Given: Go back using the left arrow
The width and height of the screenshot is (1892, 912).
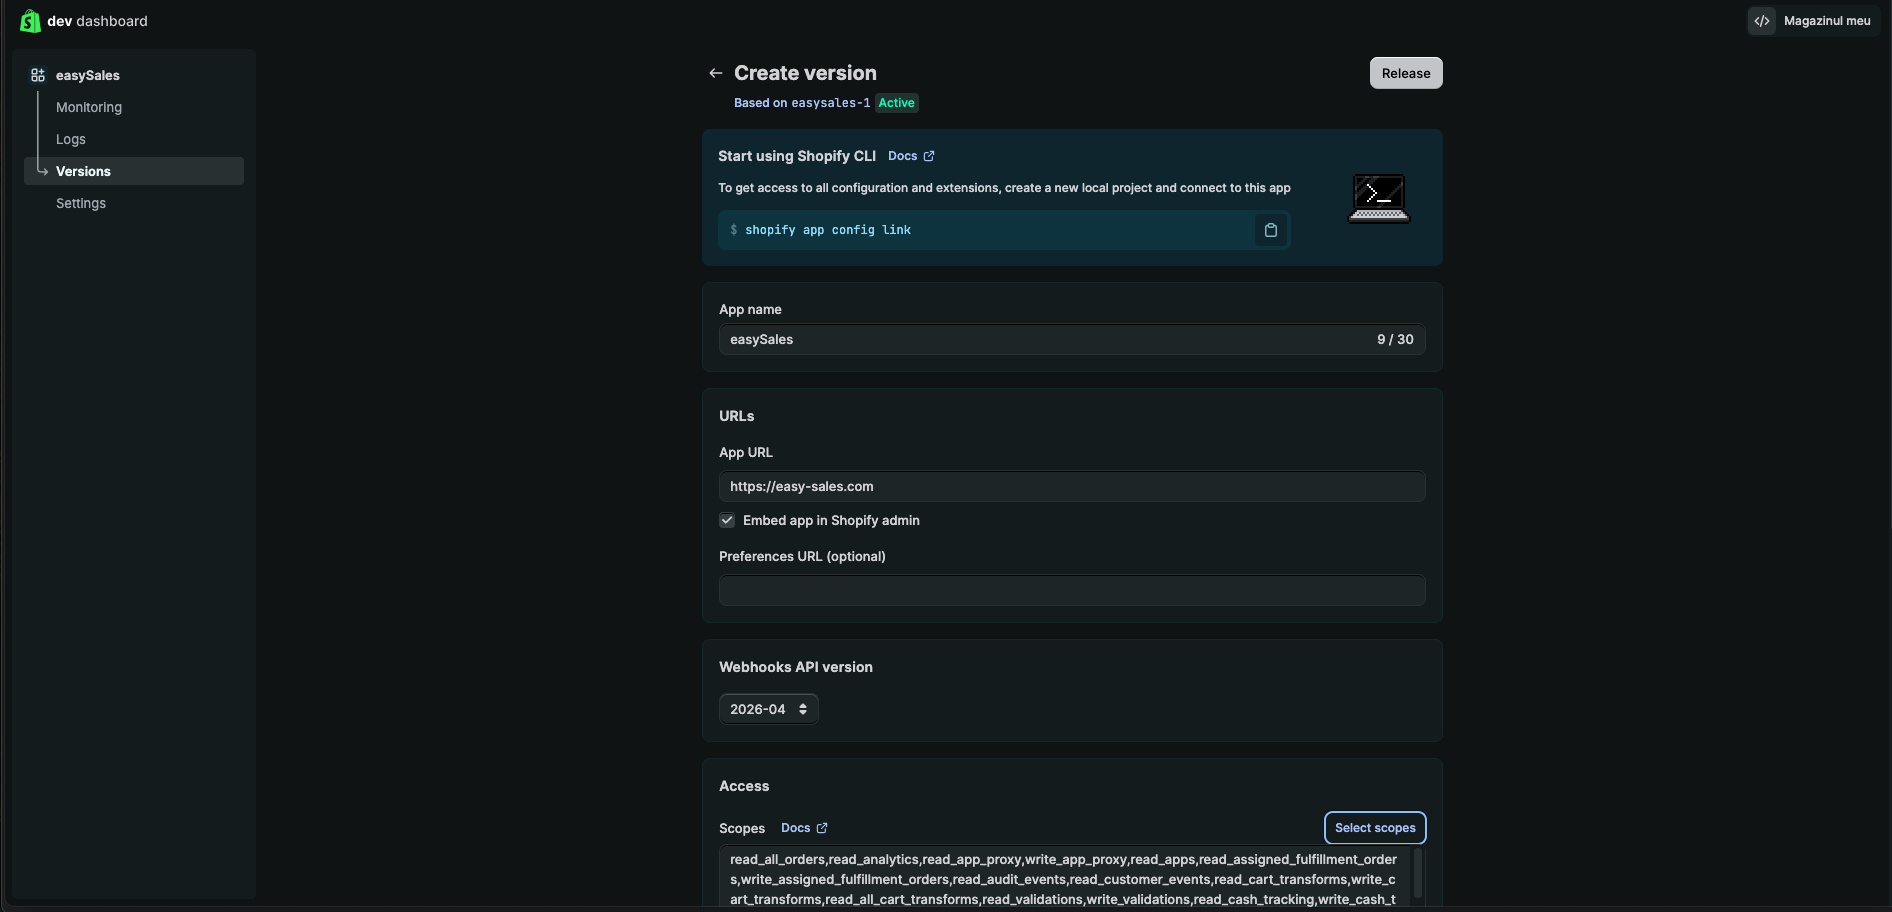Looking at the screenshot, I should pyautogui.click(x=715, y=73).
